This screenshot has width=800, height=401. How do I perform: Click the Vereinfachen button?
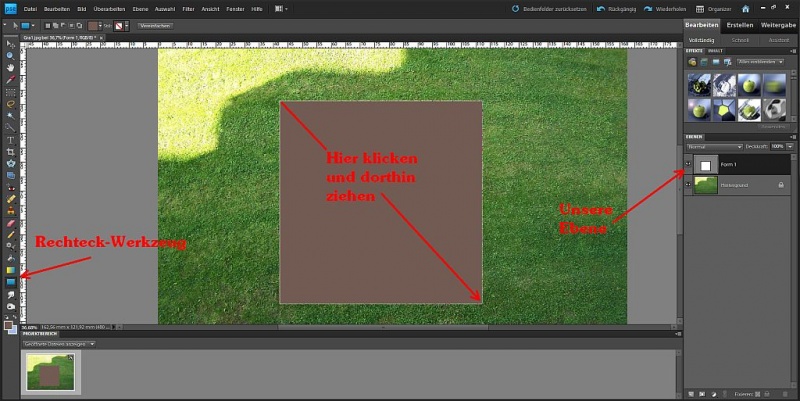[152, 25]
